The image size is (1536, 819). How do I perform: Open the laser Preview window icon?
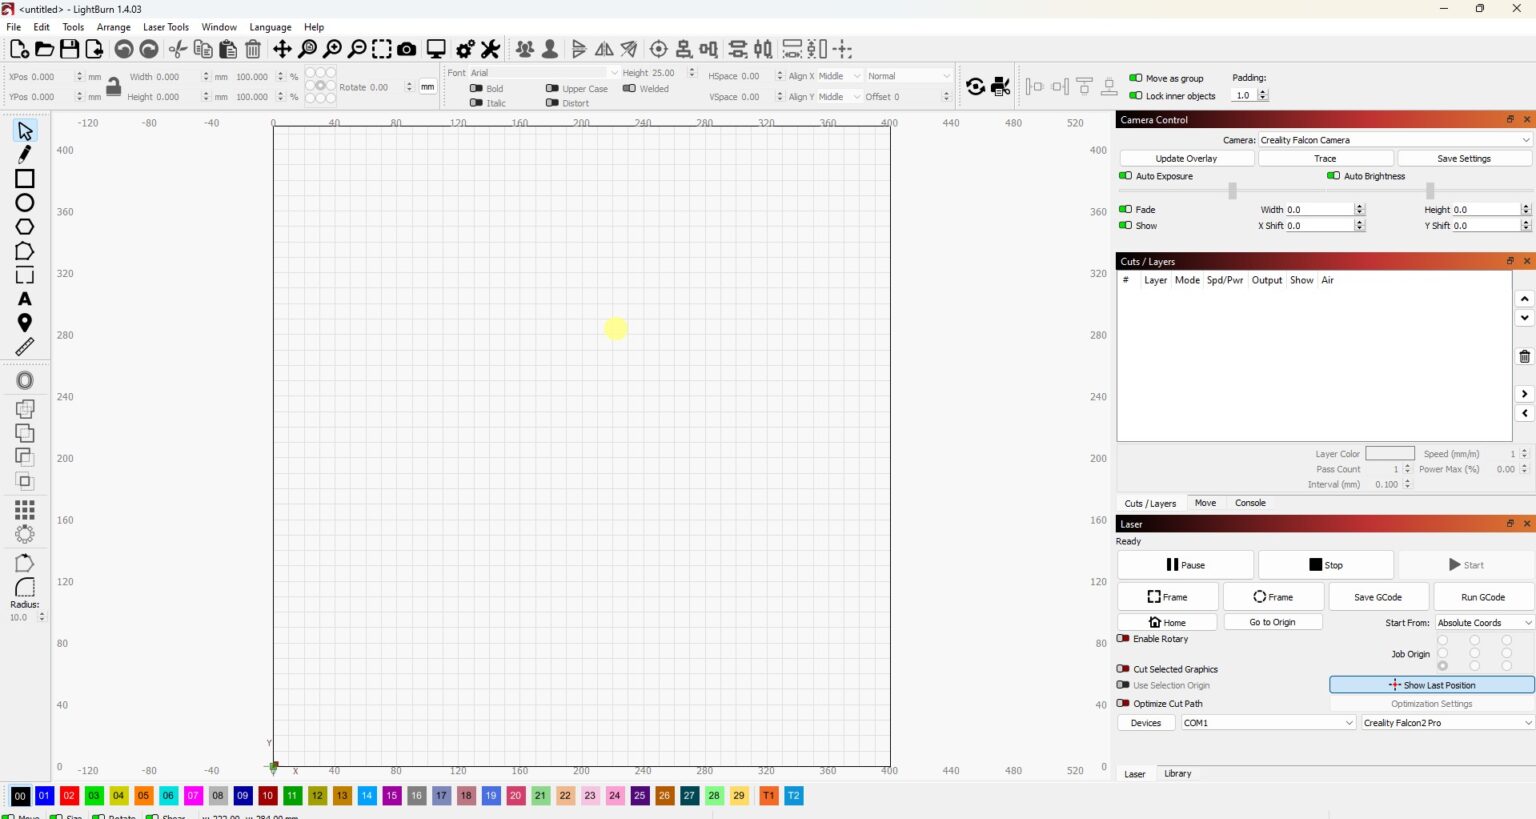click(436, 48)
